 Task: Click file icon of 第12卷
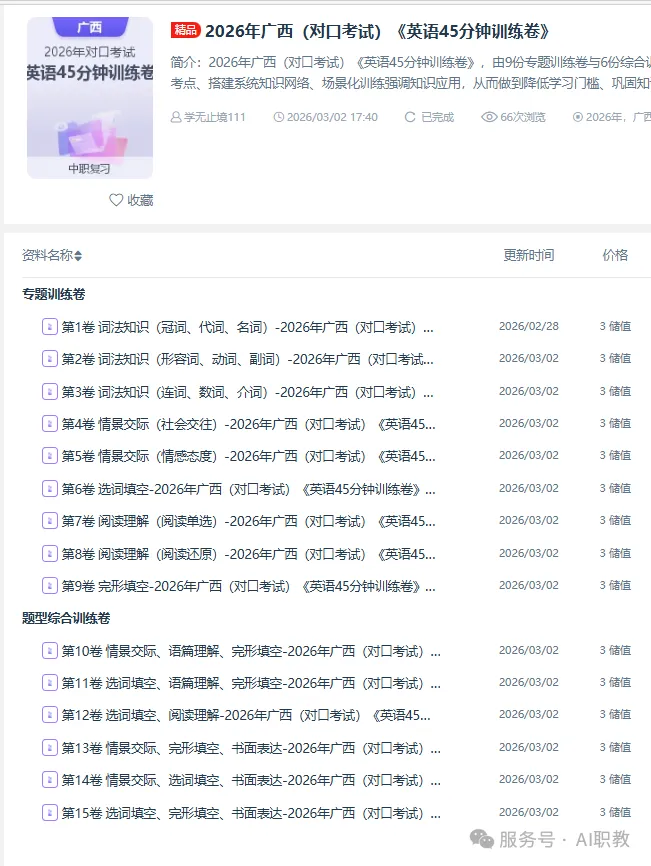pyautogui.click(x=50, y=715)
